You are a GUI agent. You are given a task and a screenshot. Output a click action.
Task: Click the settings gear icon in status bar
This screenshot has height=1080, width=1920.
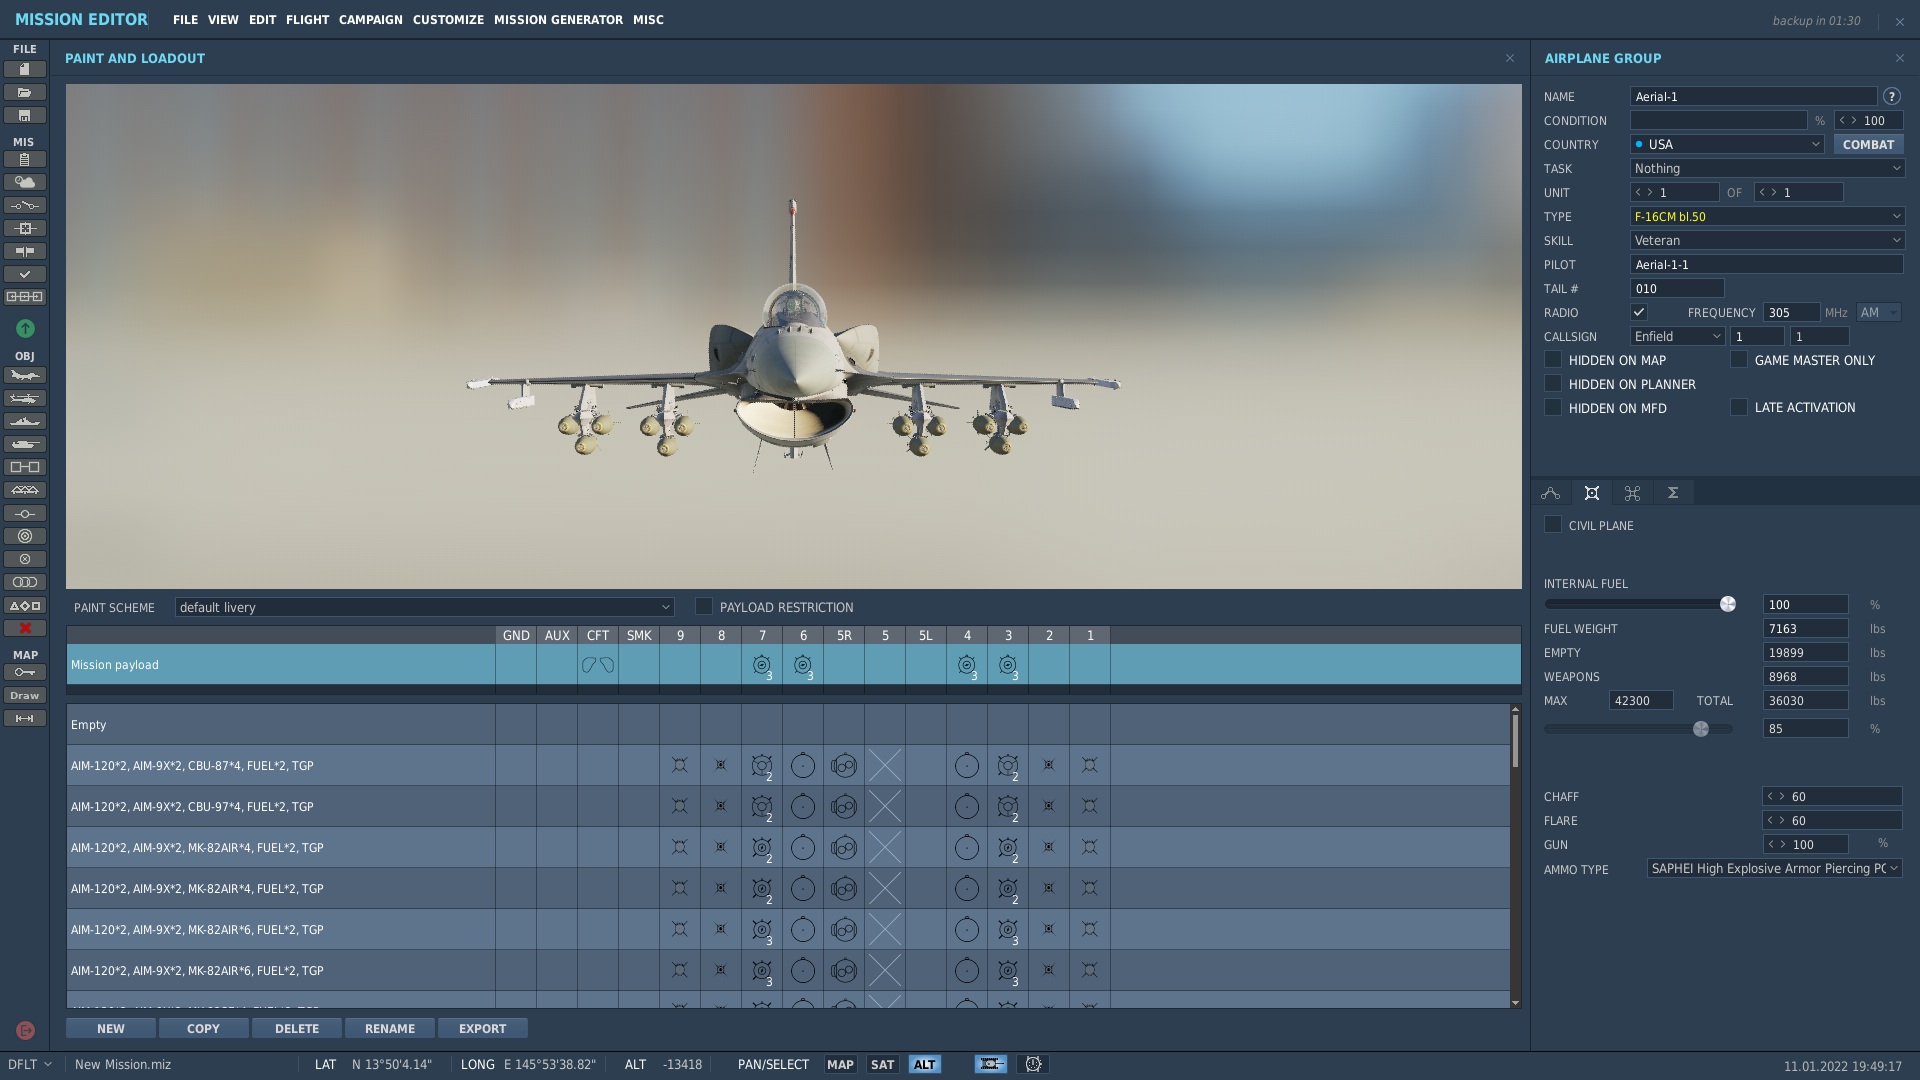click(1033, 1064)
